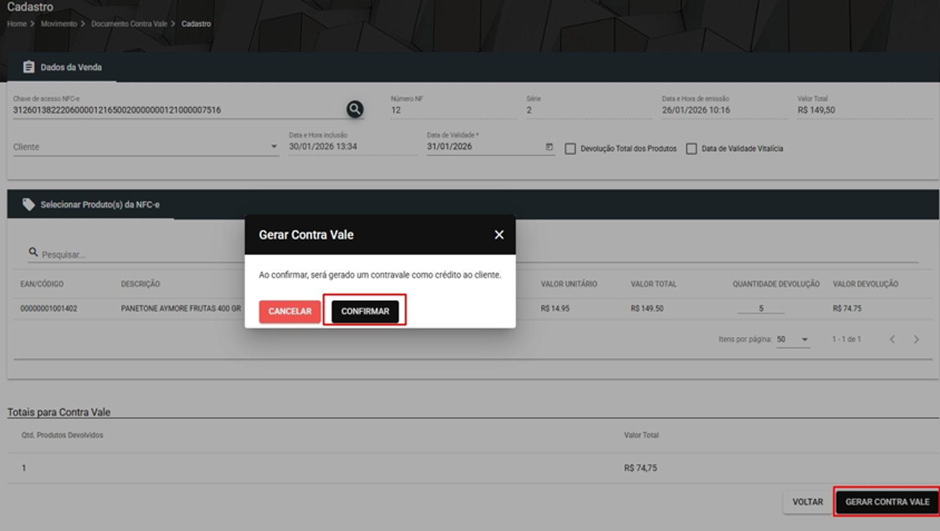This screenshot has width=940, height=531.
Task: Click the Pesquisar magnifier icon
Action: pyautogui.click(x=33, y=252)
